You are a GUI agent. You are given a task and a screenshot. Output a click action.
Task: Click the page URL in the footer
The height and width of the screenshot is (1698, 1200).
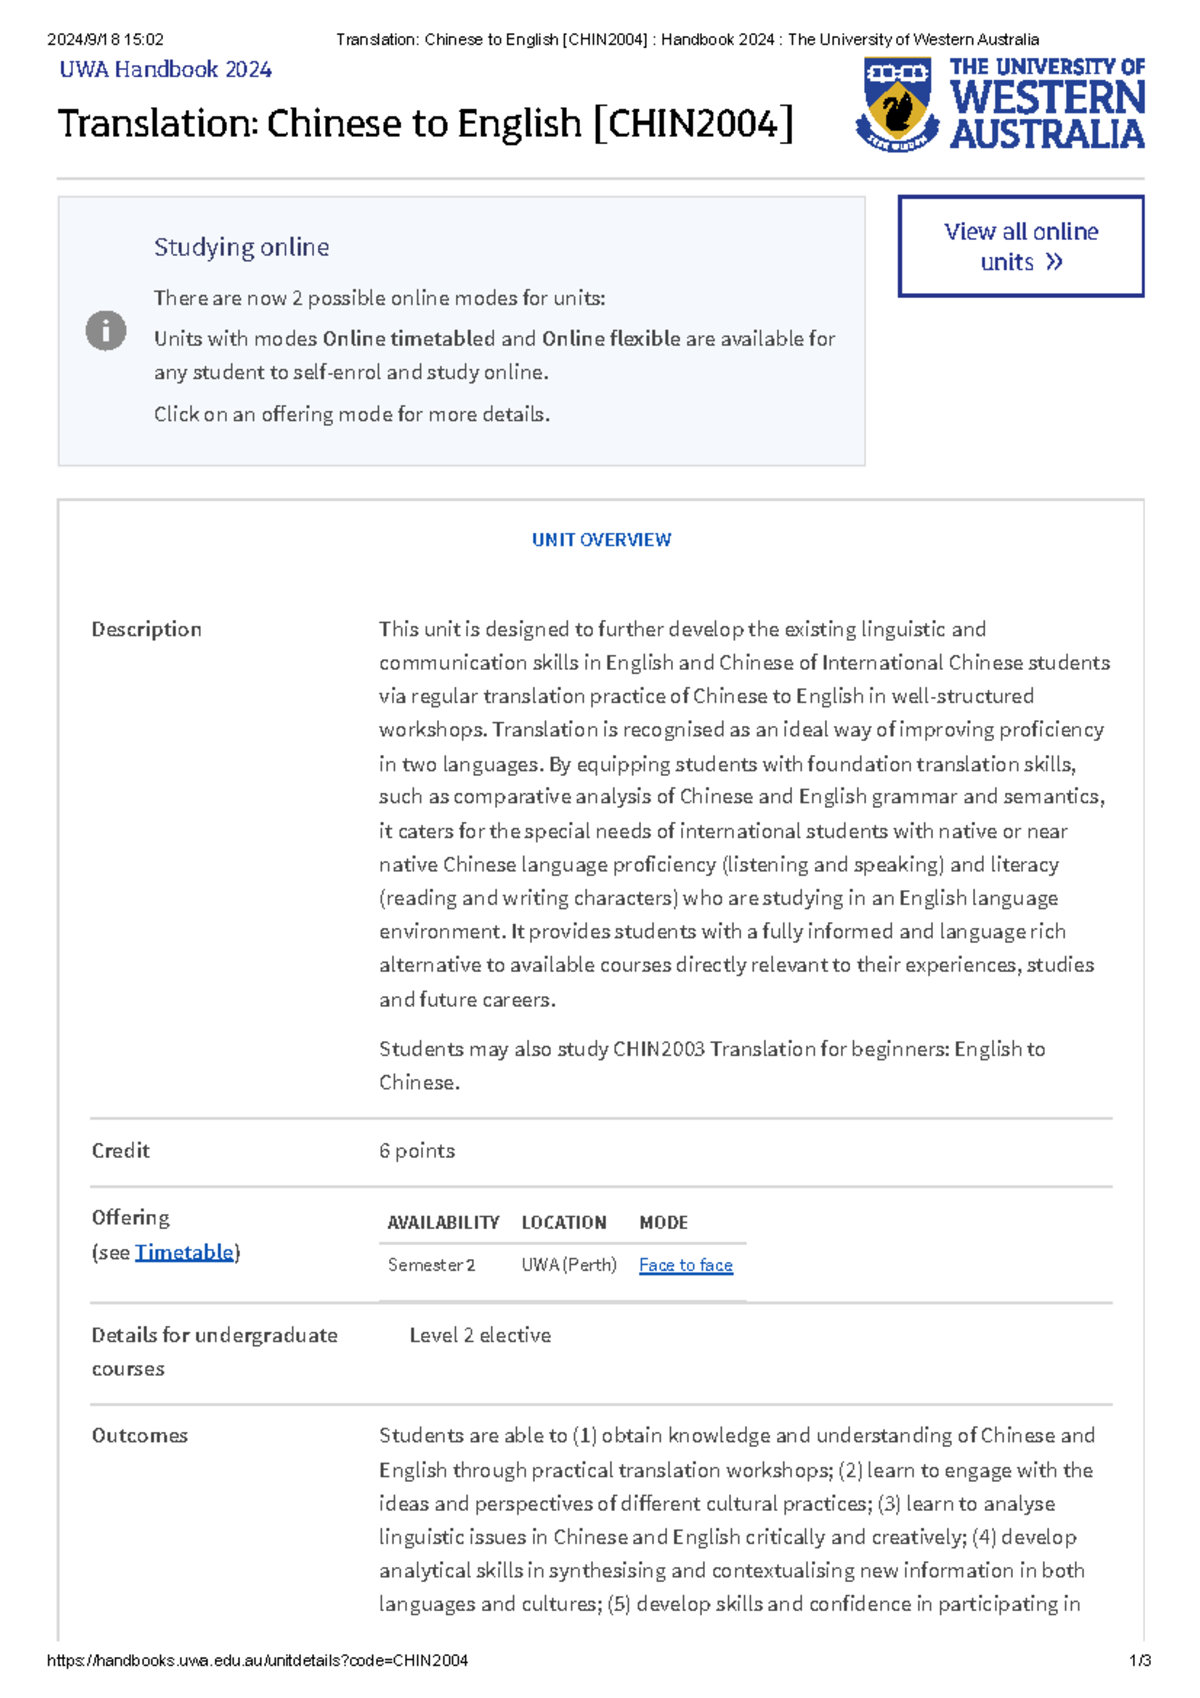257,1661
